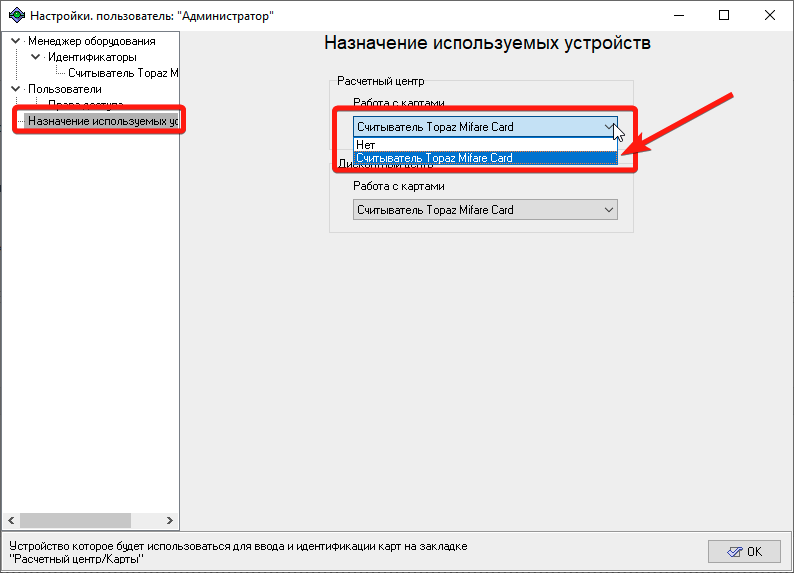This screenshot has height=573, width=794.
Task: Collapse the Идентификаторы tree node
Action: point(35,57)
